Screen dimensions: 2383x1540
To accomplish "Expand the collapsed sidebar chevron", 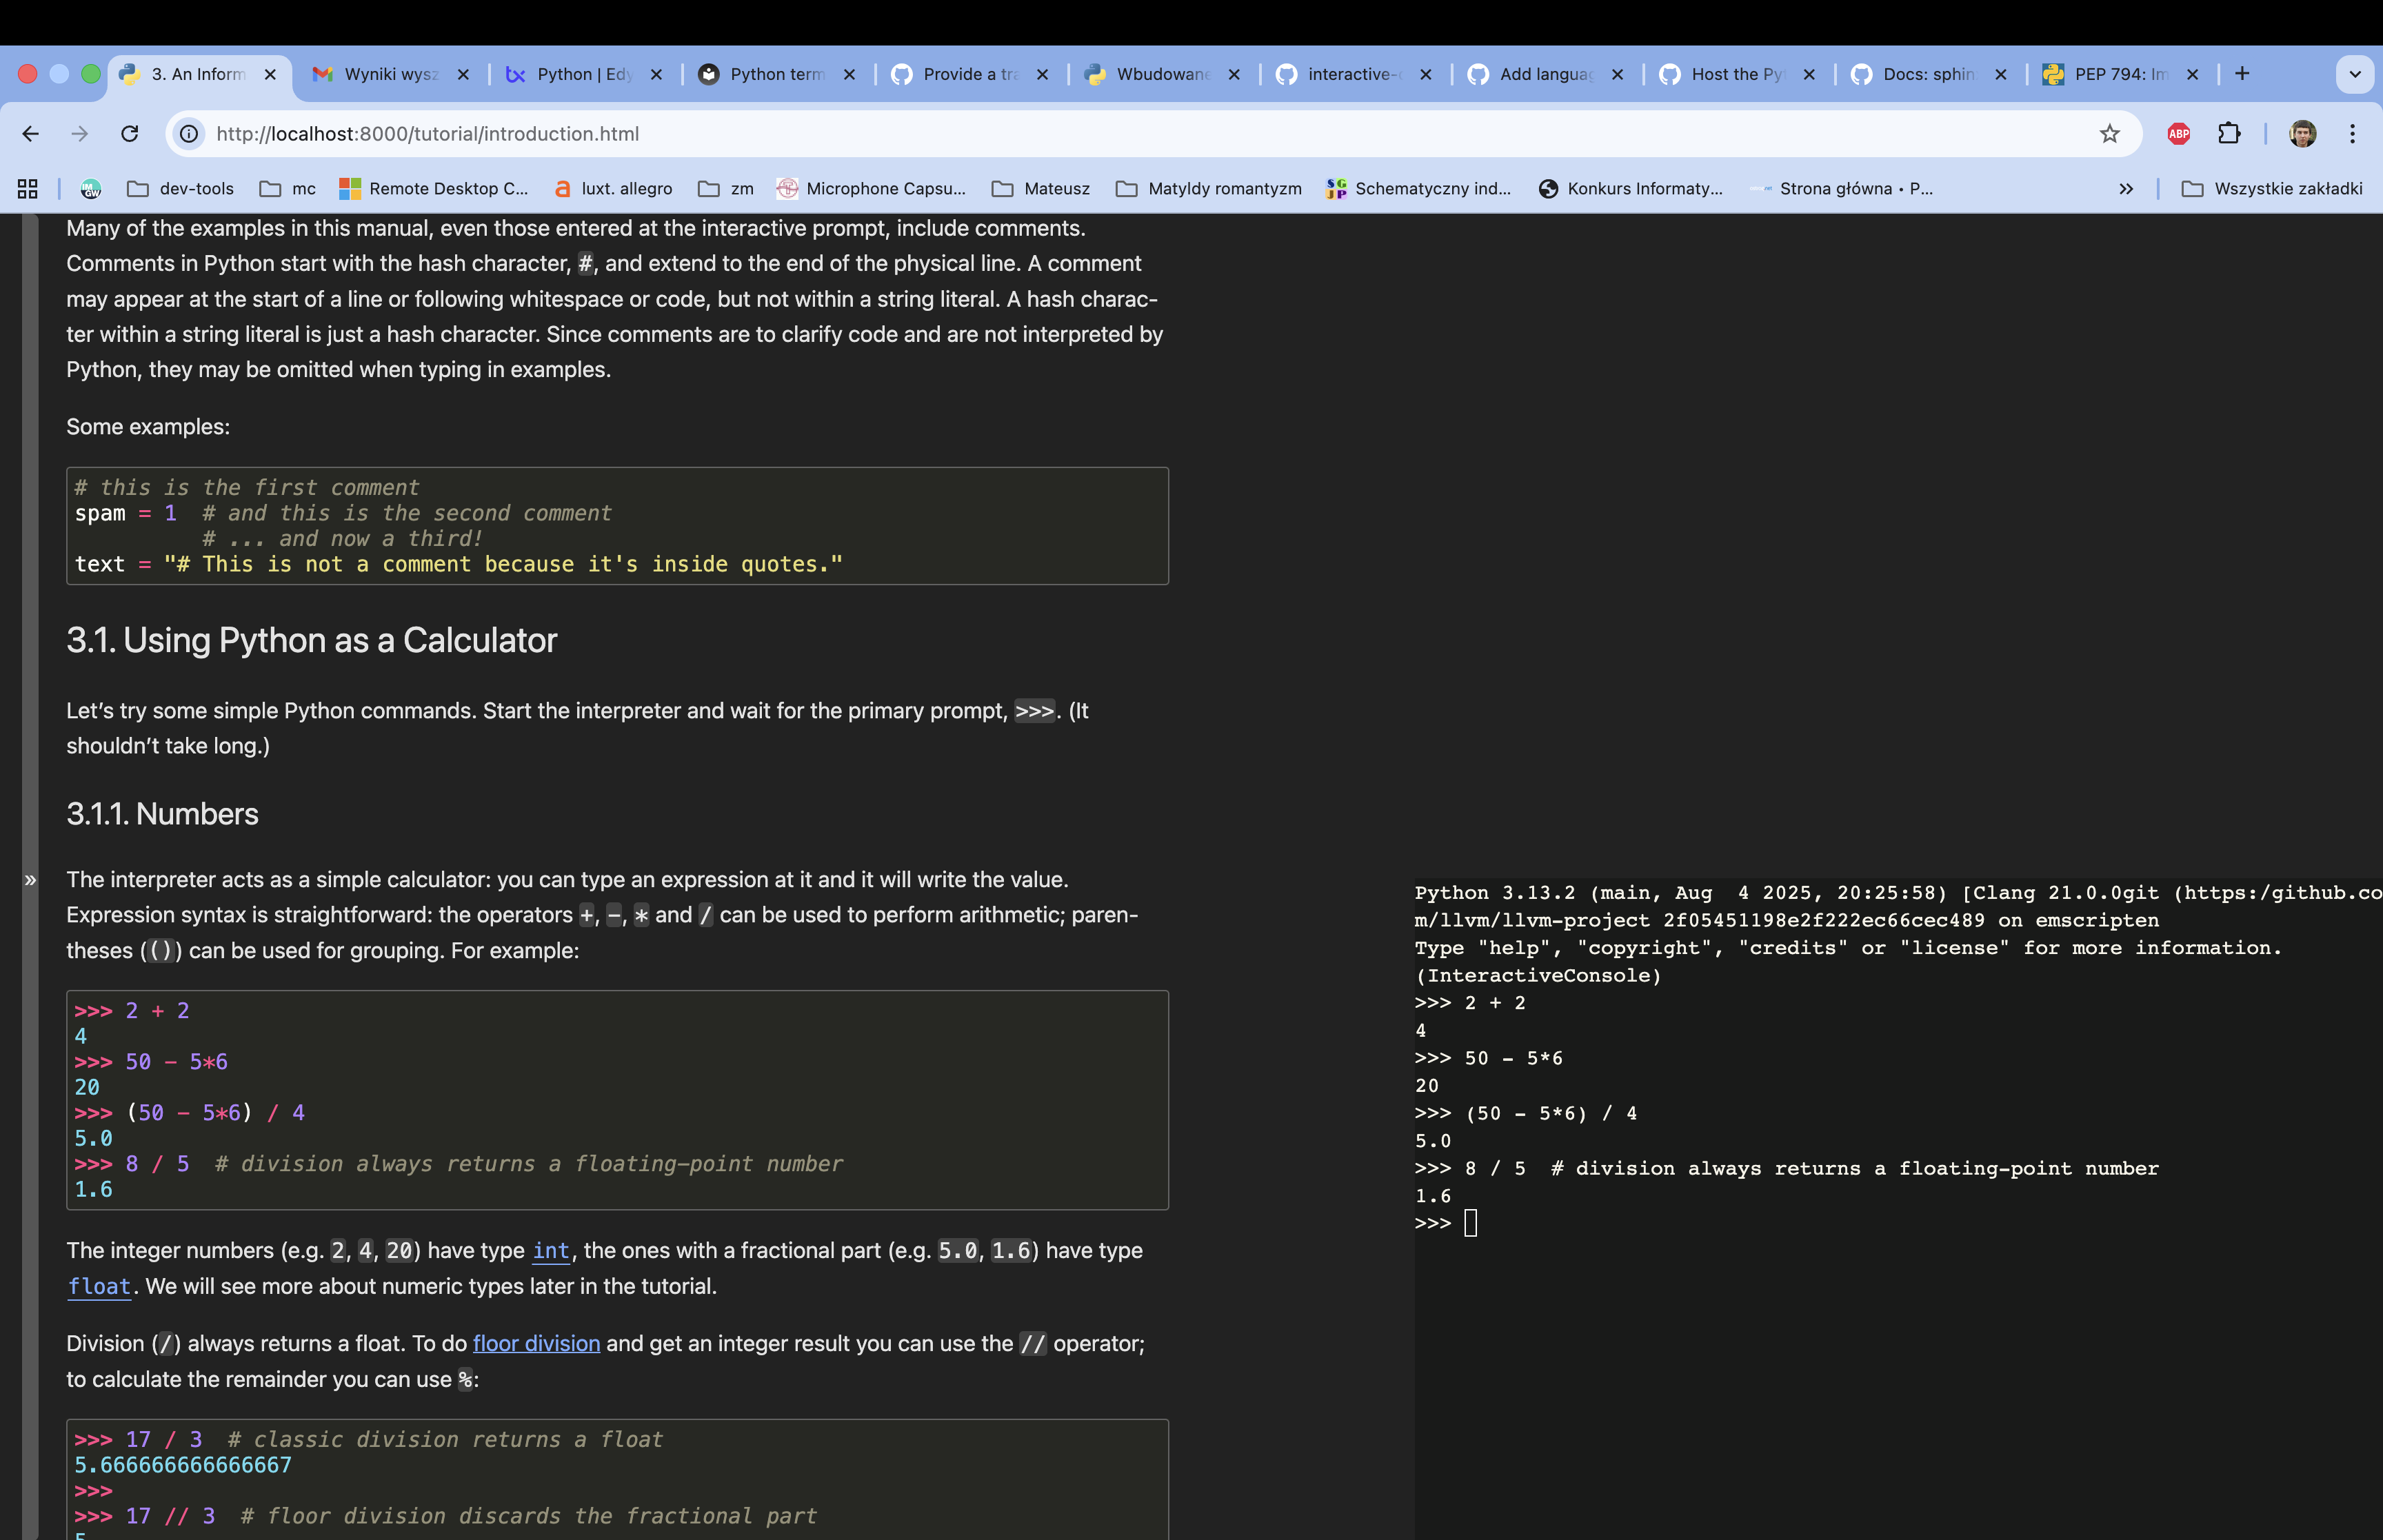I will (30, 880).
